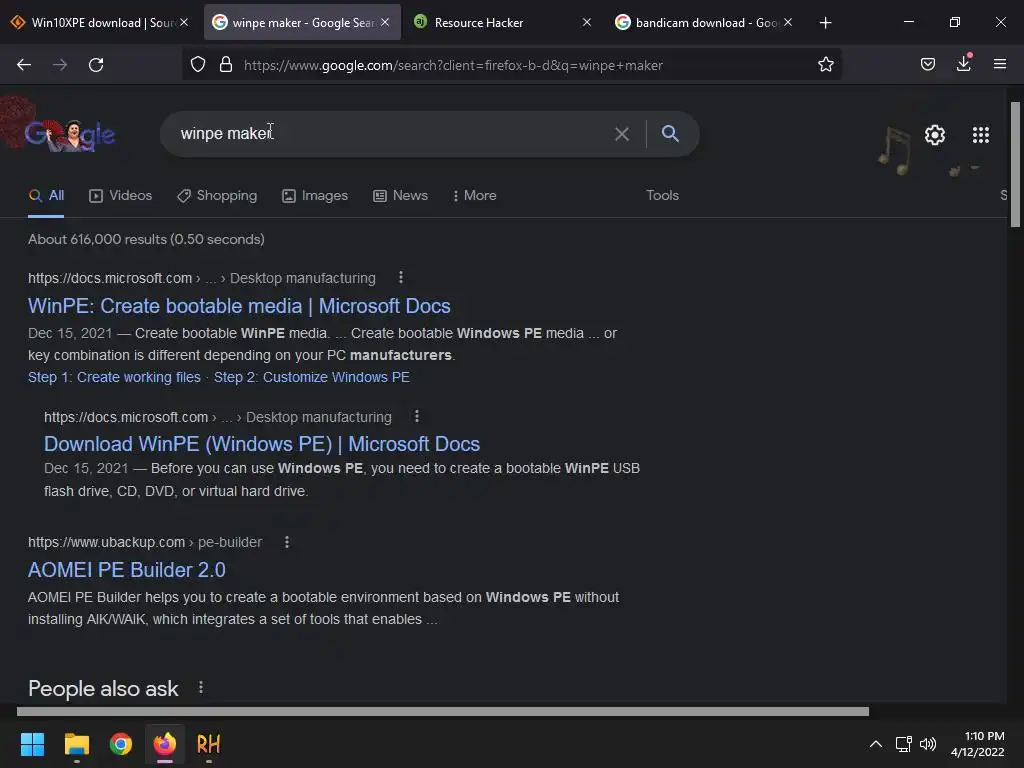Show hidden system tray icons
Image resolution: width=1024 pixels, height=768 pixels.
tap(876, 744)
